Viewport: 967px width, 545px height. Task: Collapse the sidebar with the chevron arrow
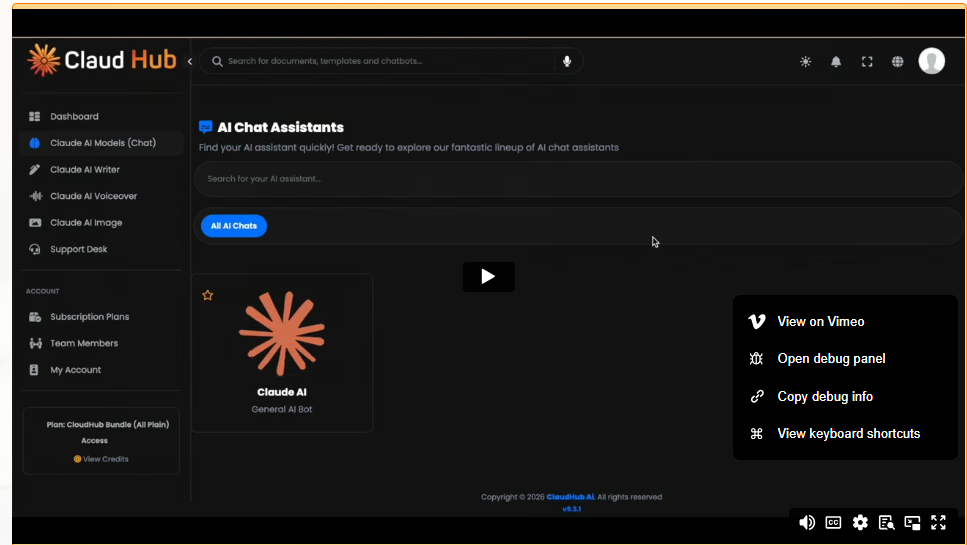(x=190, y=61)
